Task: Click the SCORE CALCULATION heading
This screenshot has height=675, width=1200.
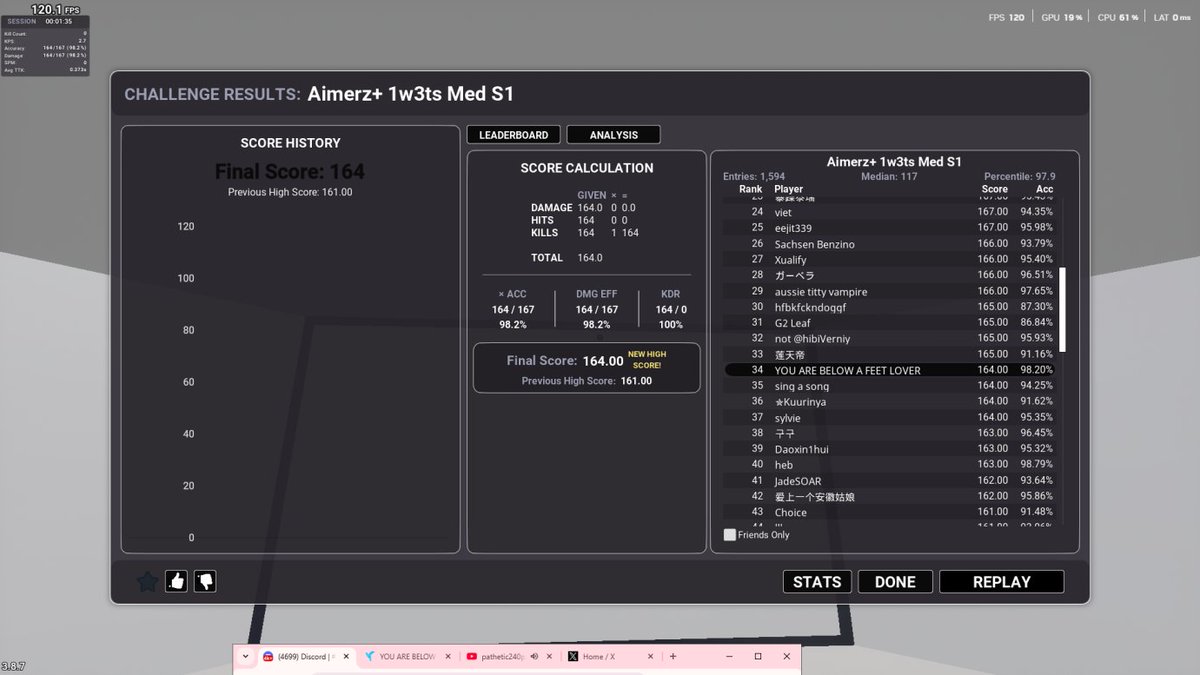Action: tap(587, 168)
